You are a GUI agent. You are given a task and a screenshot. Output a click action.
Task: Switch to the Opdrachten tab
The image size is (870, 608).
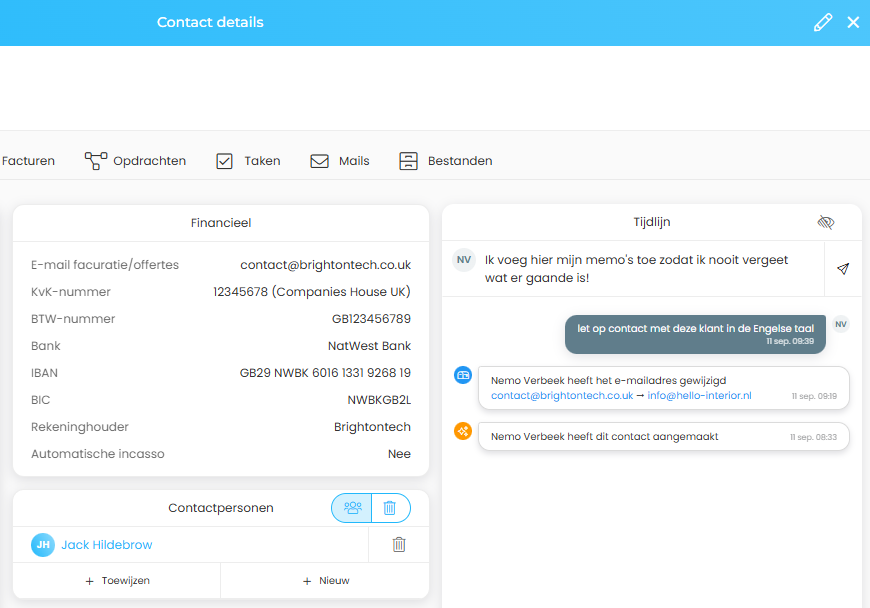pos(136,161)
